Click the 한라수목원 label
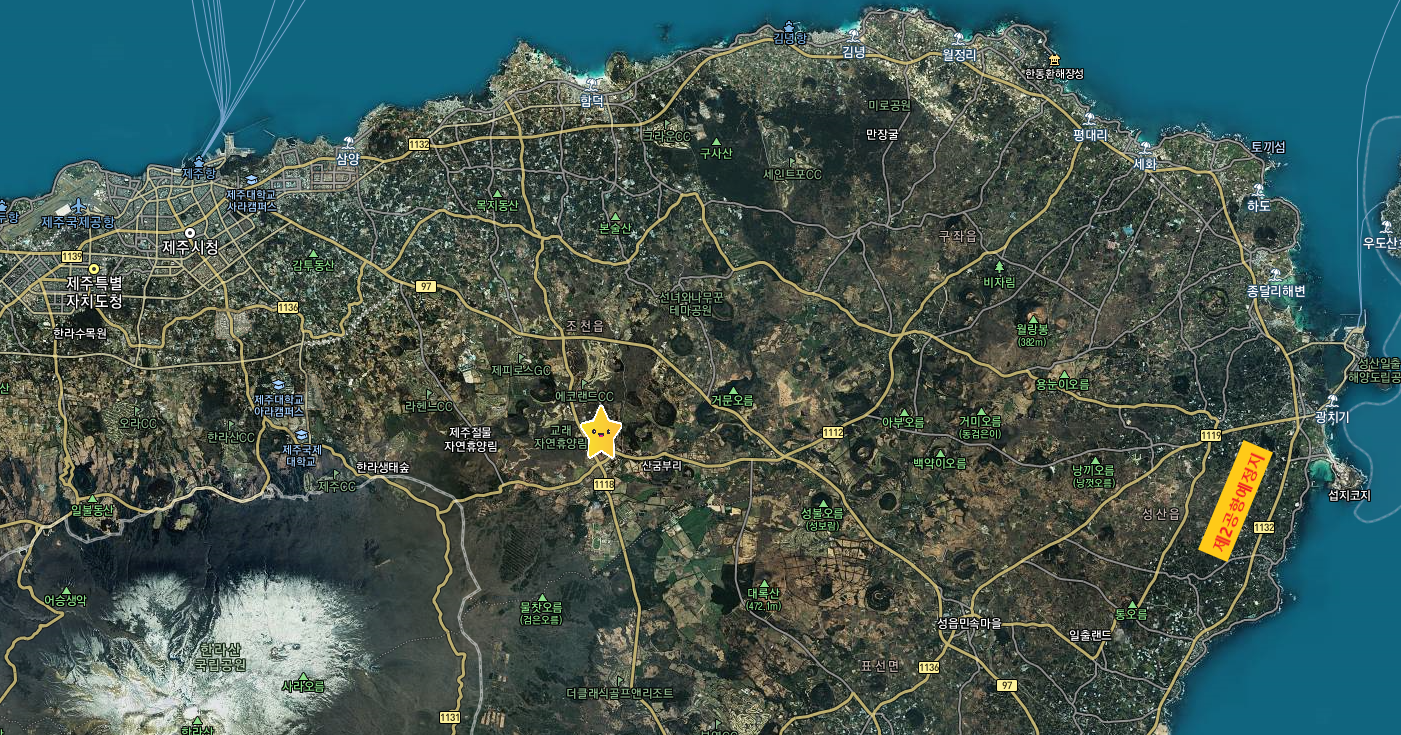Screen dimensions: 1401x735 80,333
